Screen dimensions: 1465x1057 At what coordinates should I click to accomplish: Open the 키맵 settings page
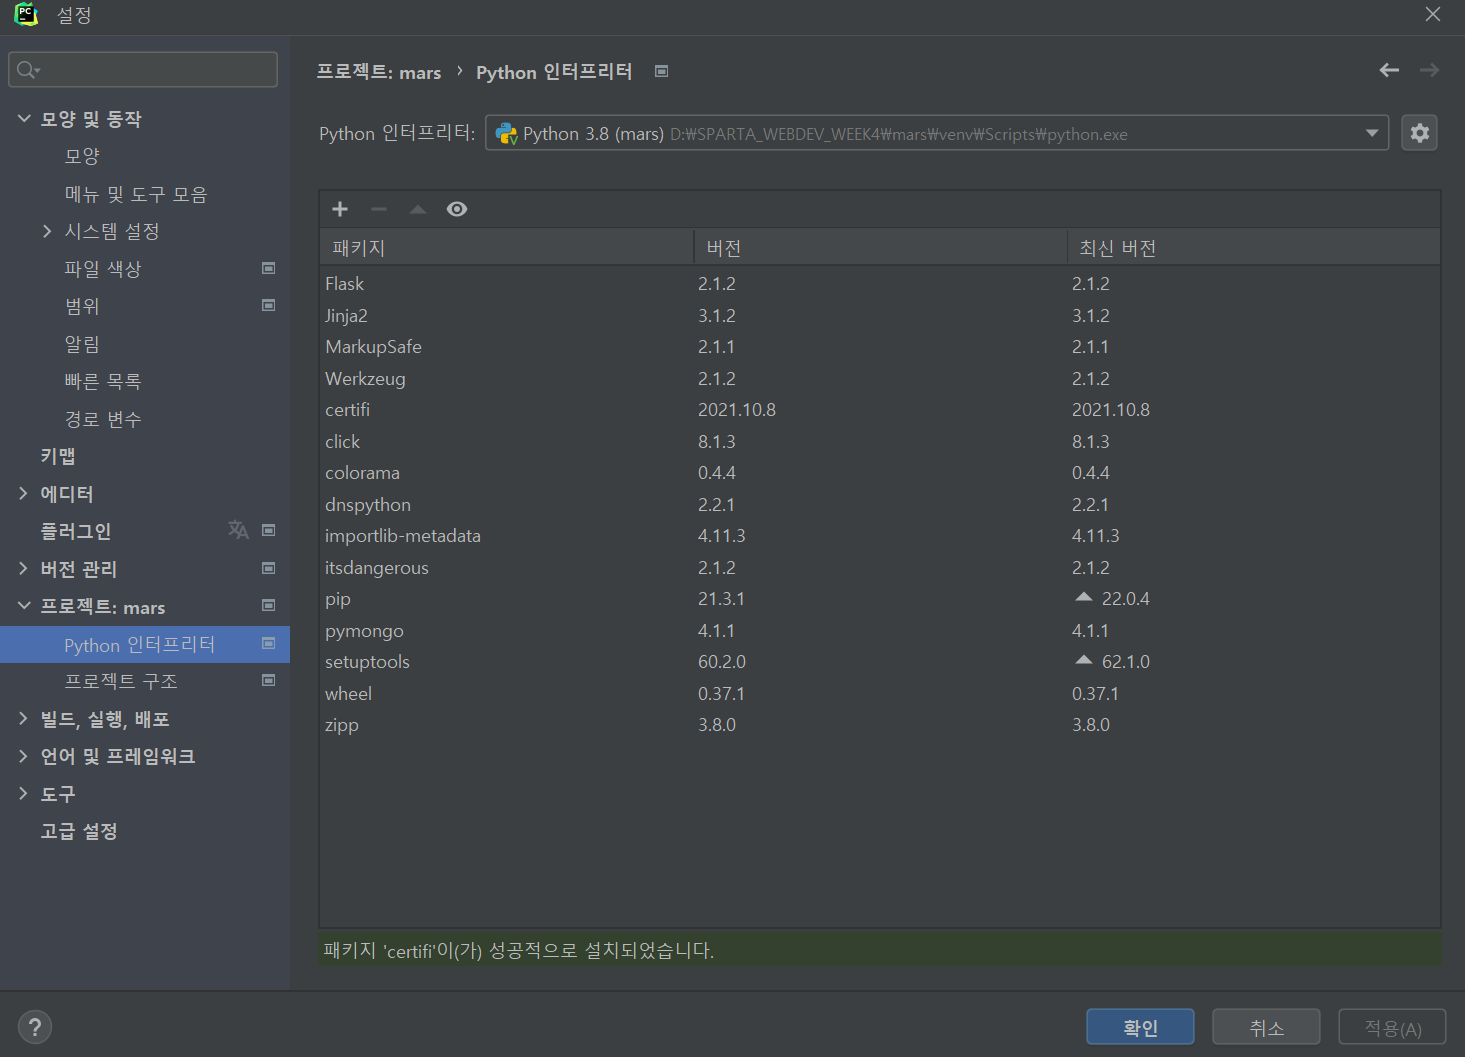coord(58,456)
